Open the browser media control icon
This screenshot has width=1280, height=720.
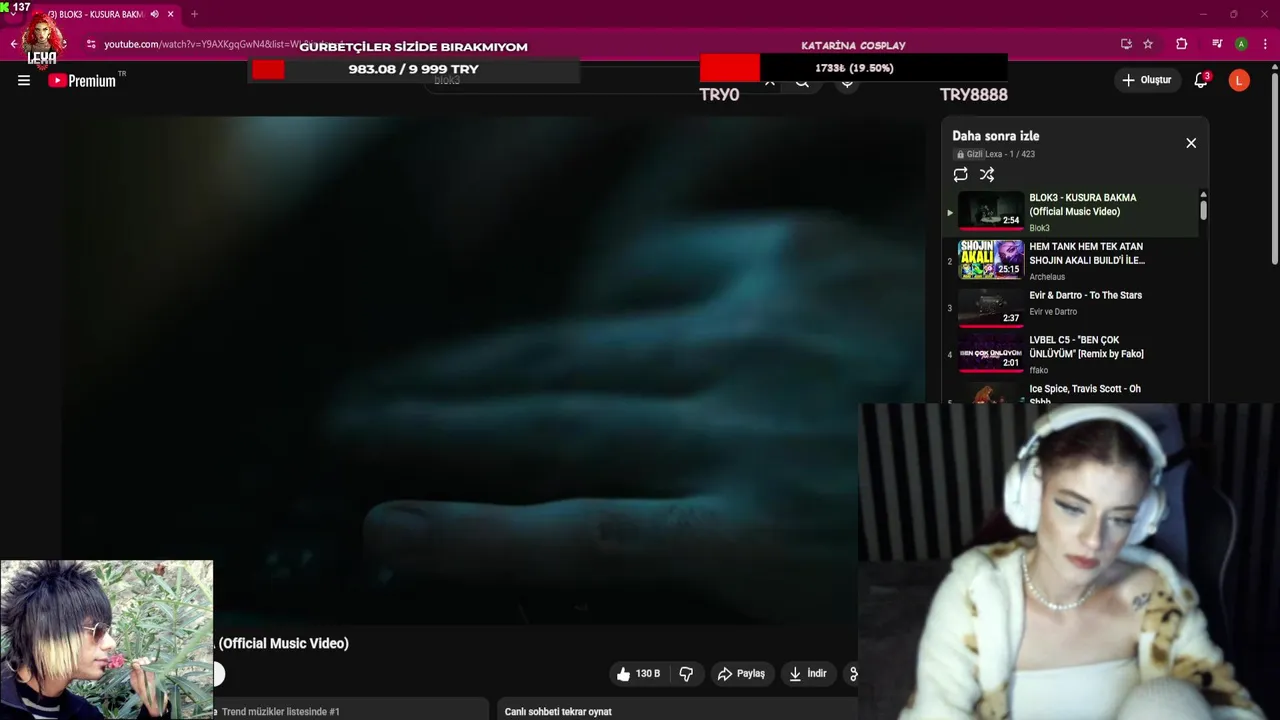(1217, 44)
